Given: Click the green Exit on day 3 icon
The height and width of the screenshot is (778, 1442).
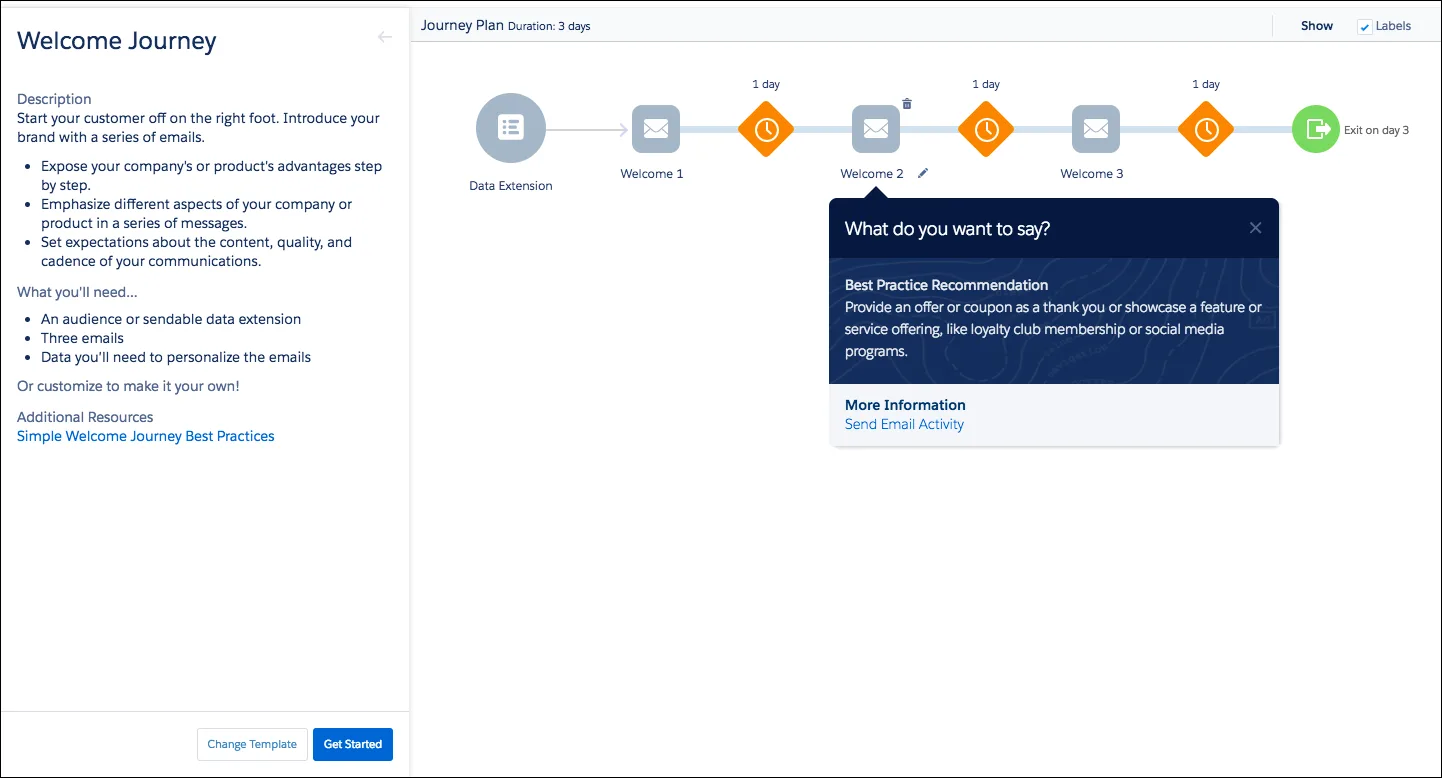Looking at the screenshot, I should tap(1316, 129).
